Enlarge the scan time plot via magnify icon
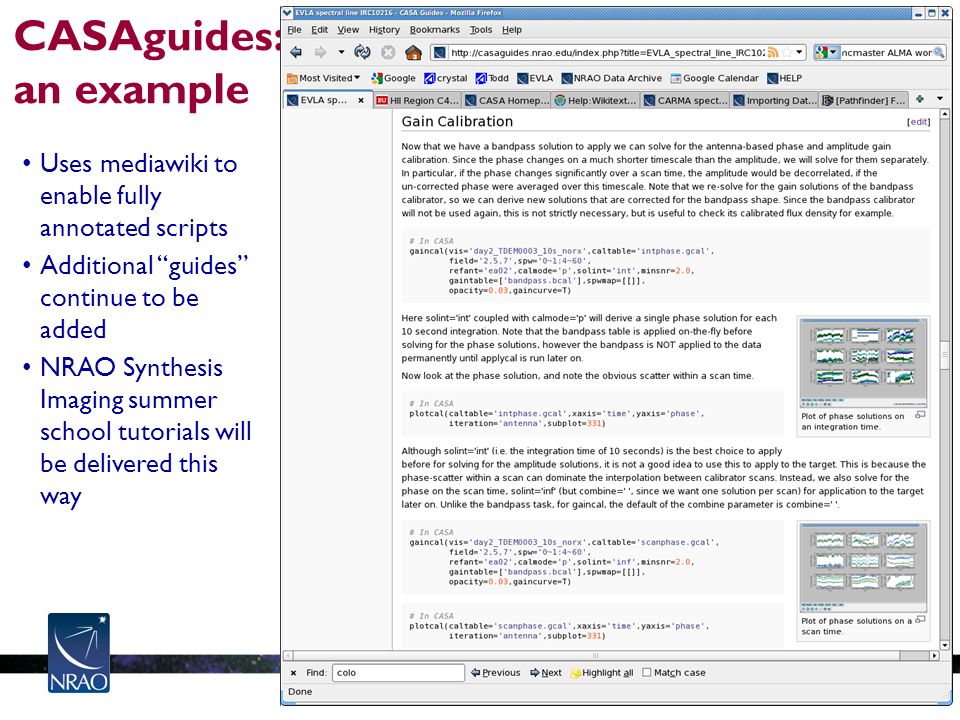960x720 pixels. point(920,620)
